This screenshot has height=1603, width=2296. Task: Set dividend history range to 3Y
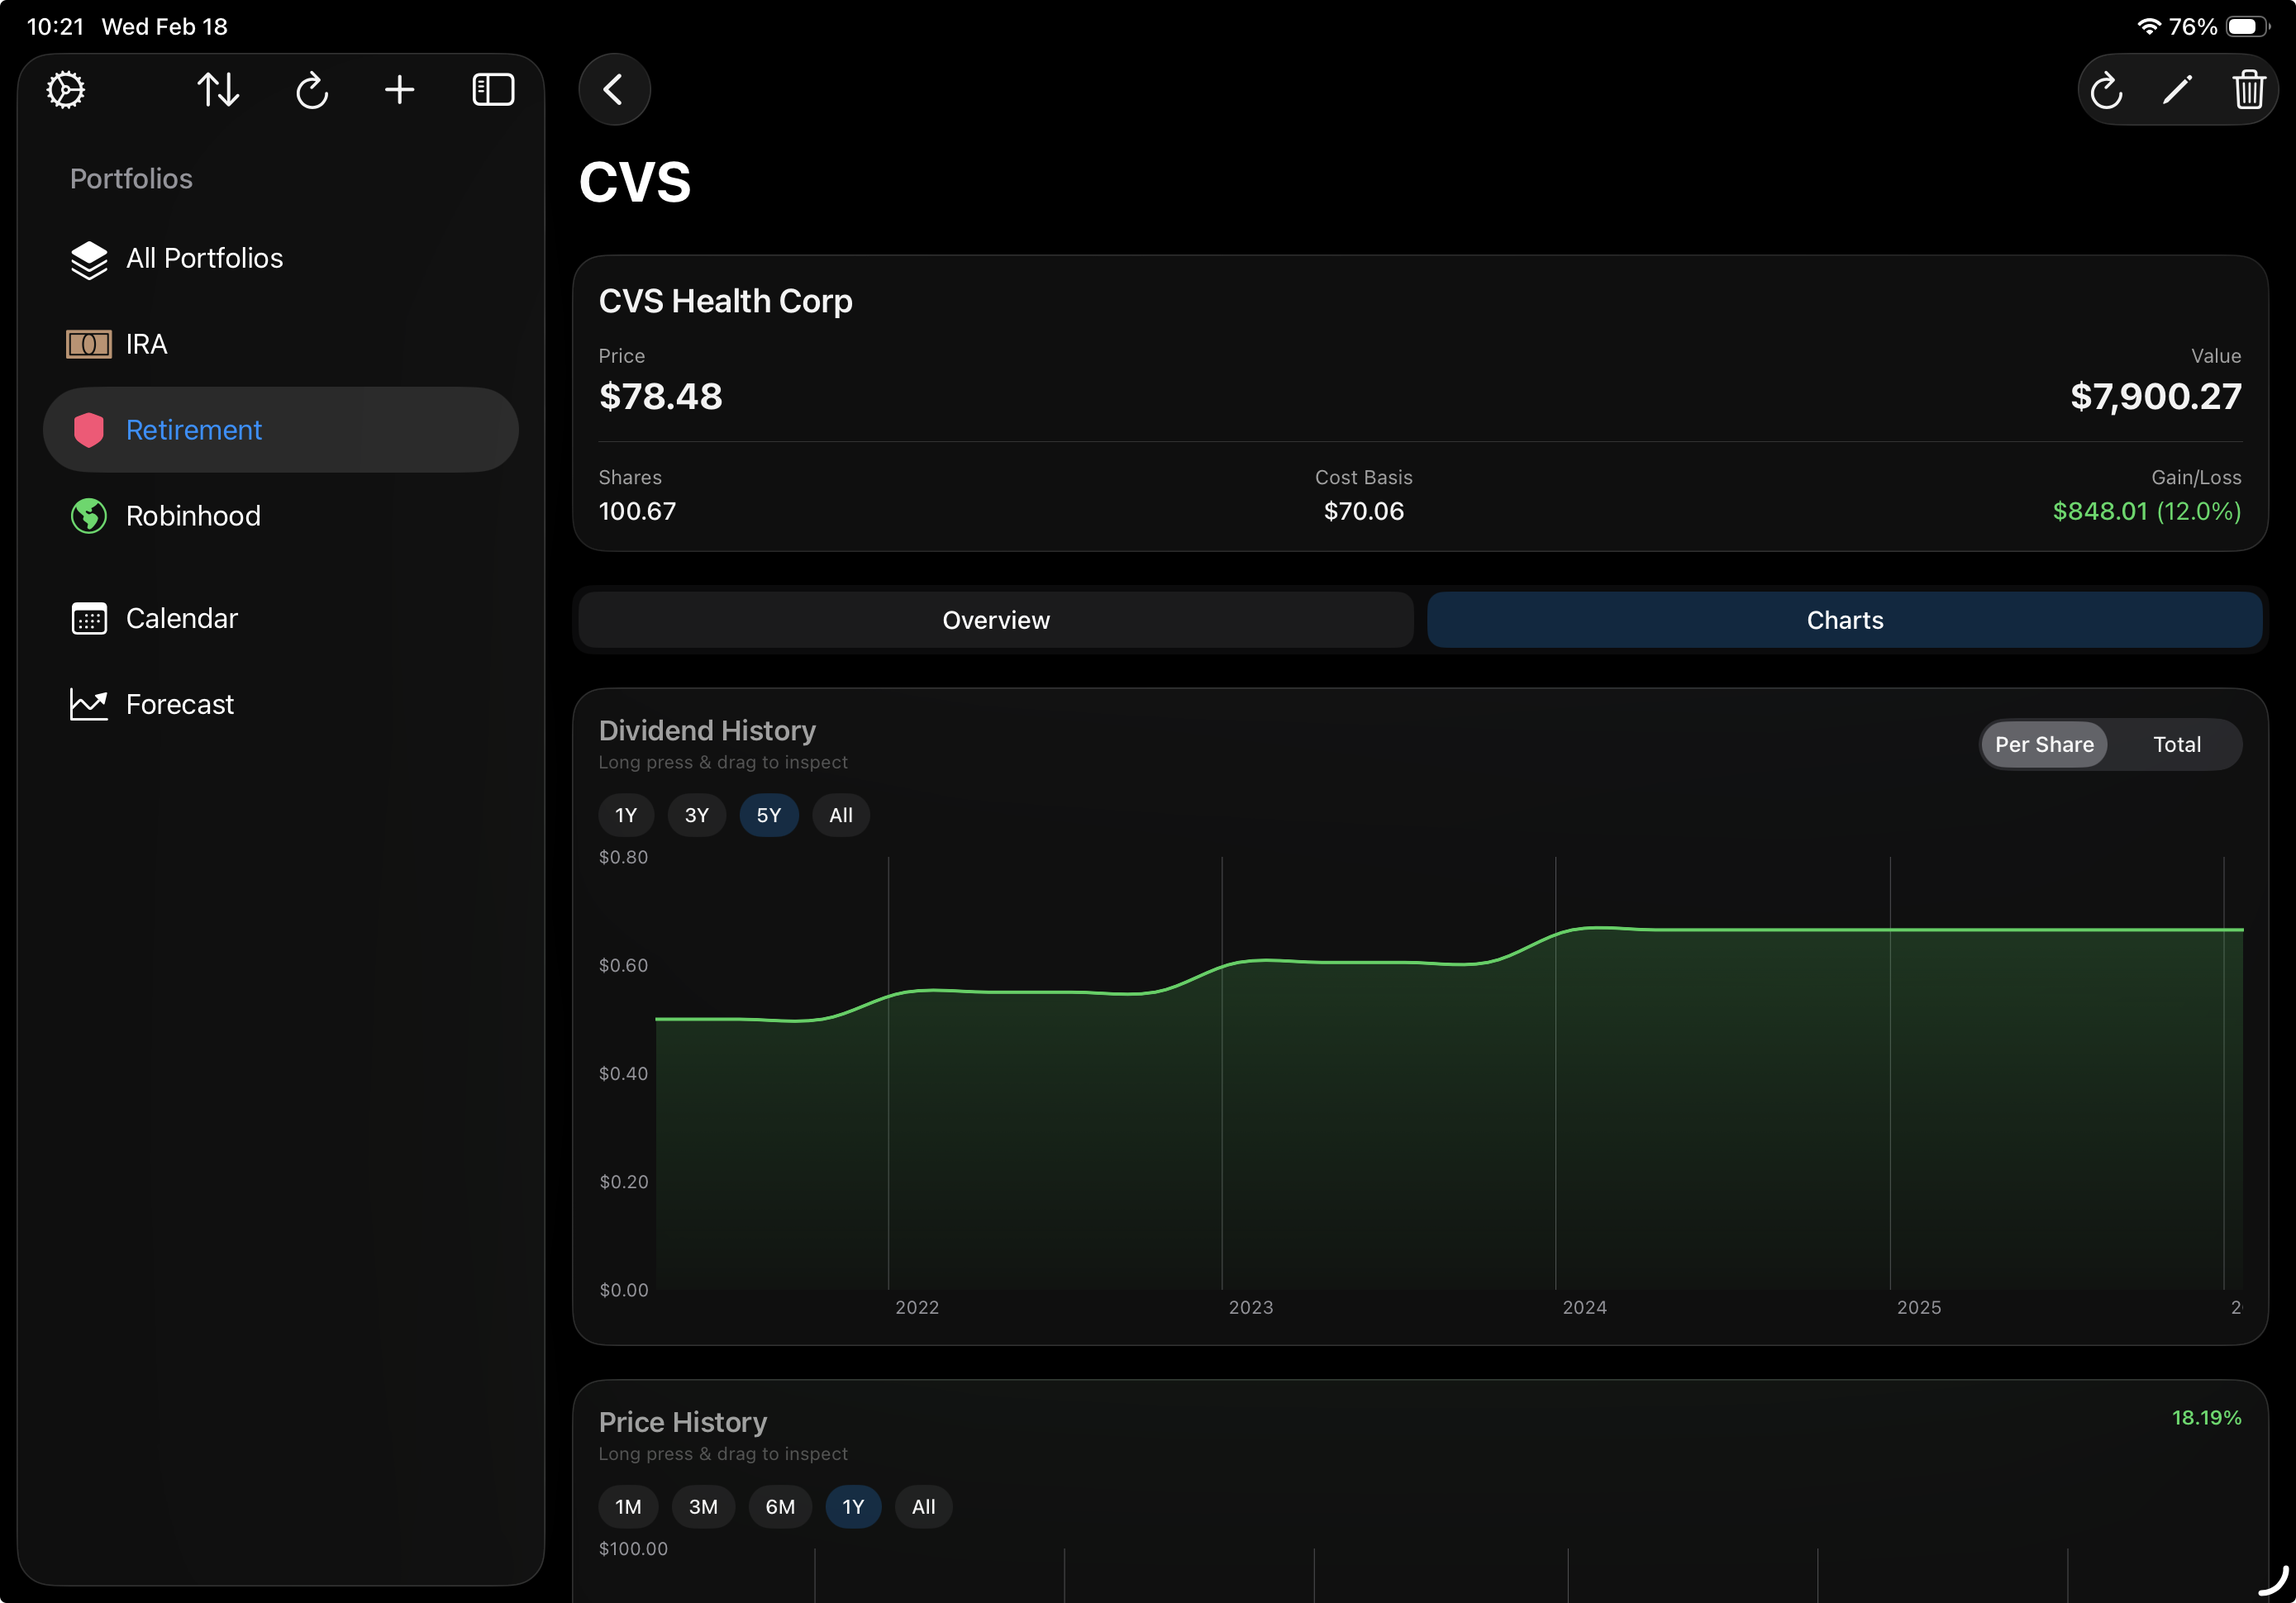(x=696, y=815)
